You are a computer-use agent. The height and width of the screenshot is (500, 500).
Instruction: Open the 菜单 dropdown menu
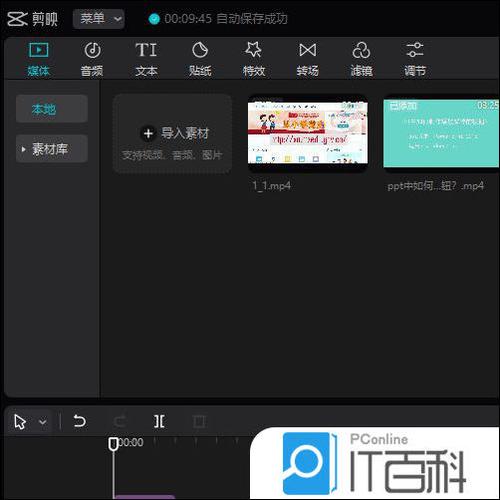click(x=99, y=19)
